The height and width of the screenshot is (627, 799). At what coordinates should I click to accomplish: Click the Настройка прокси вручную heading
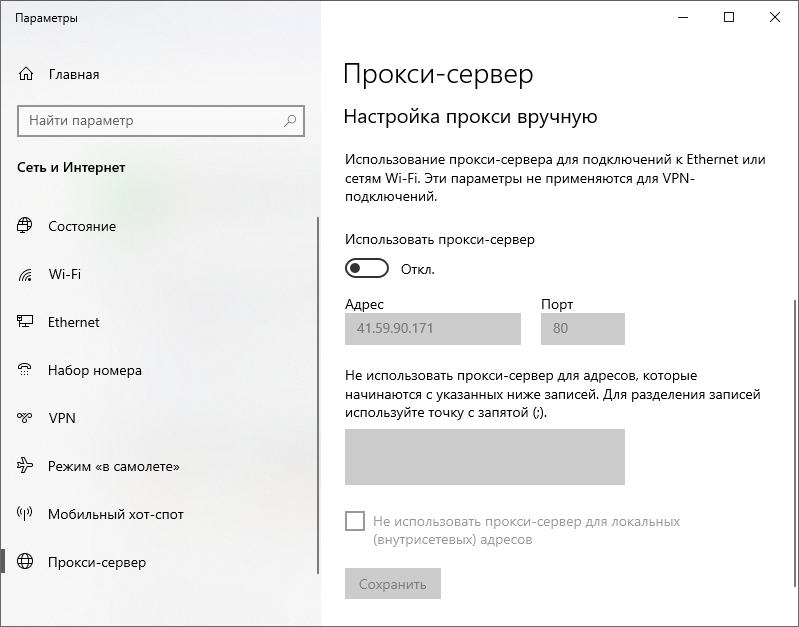(x=470, y=117)
